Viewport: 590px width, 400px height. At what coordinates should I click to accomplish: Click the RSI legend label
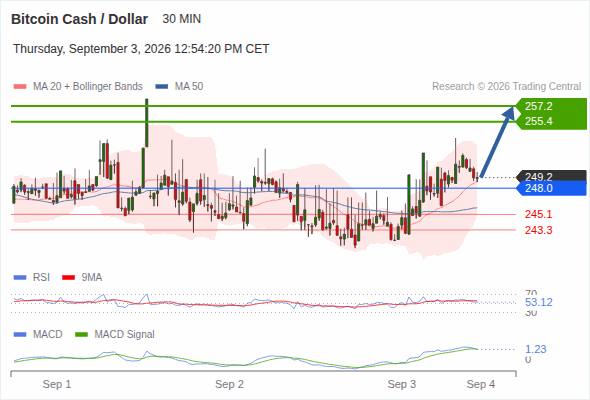(x=41, y=278)
